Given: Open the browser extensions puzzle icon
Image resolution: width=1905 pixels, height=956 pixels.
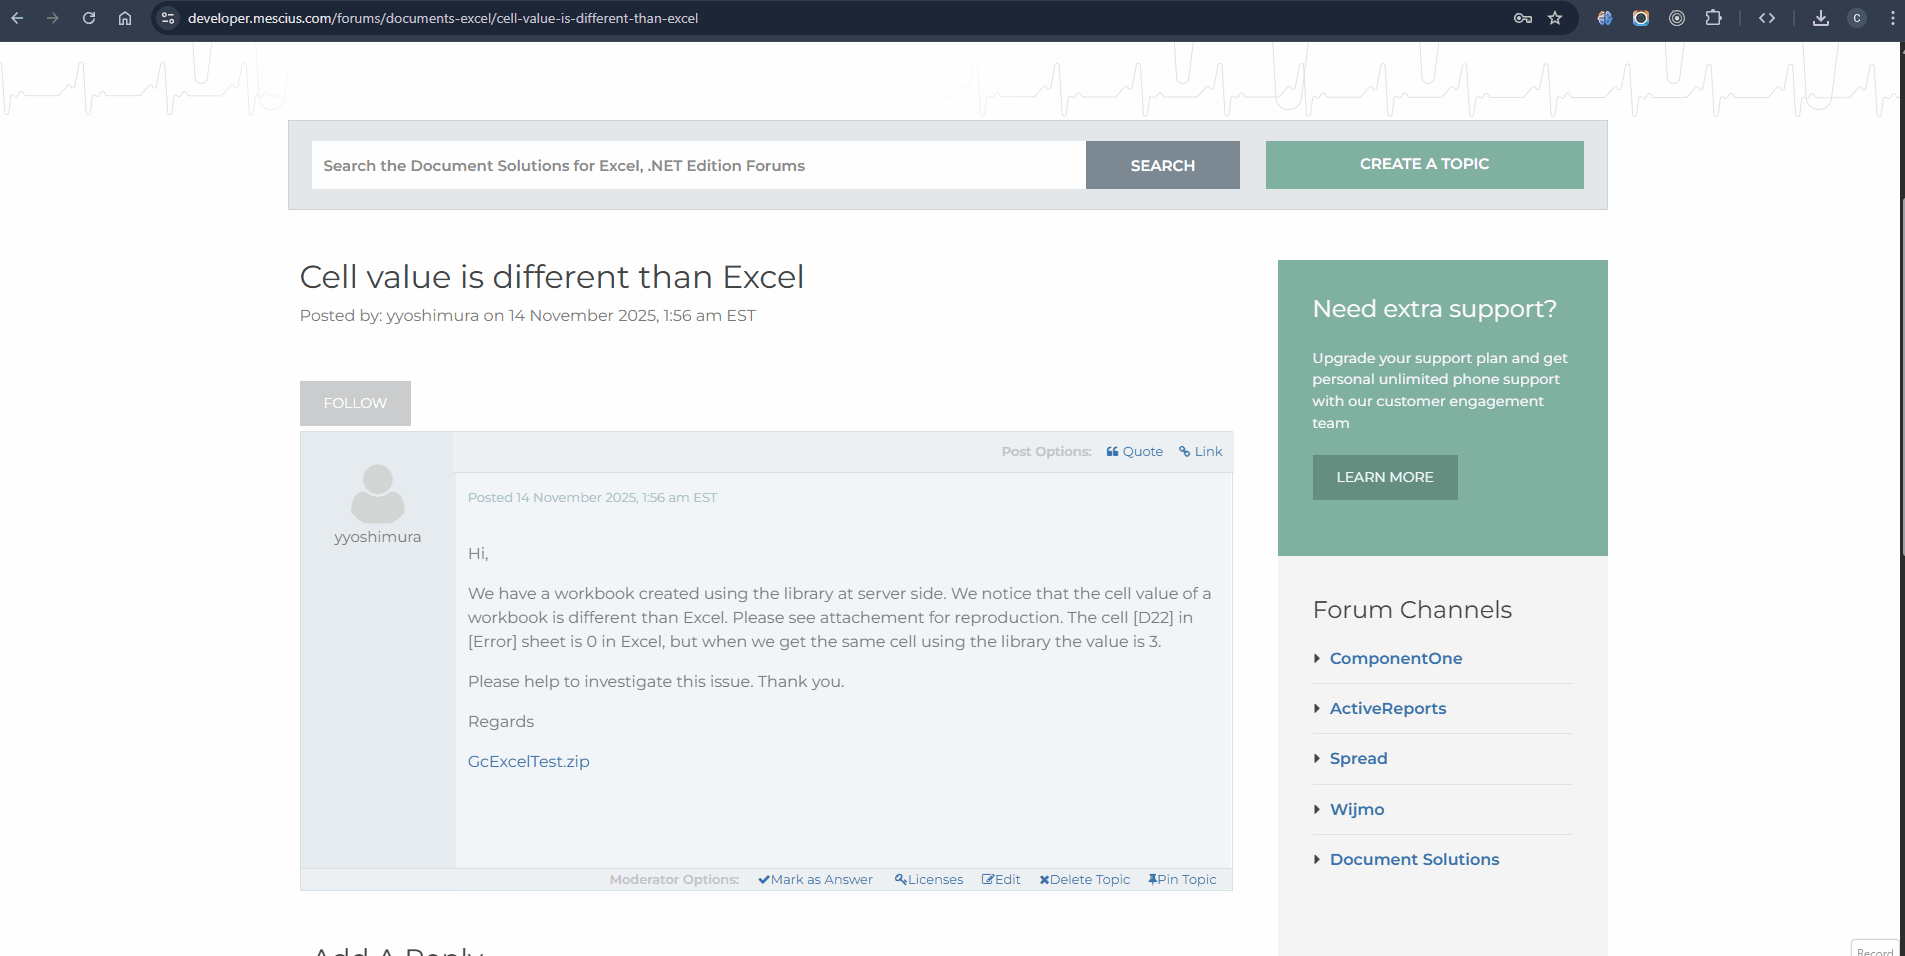Looking at the screenshot, I should pos(1713,18).
